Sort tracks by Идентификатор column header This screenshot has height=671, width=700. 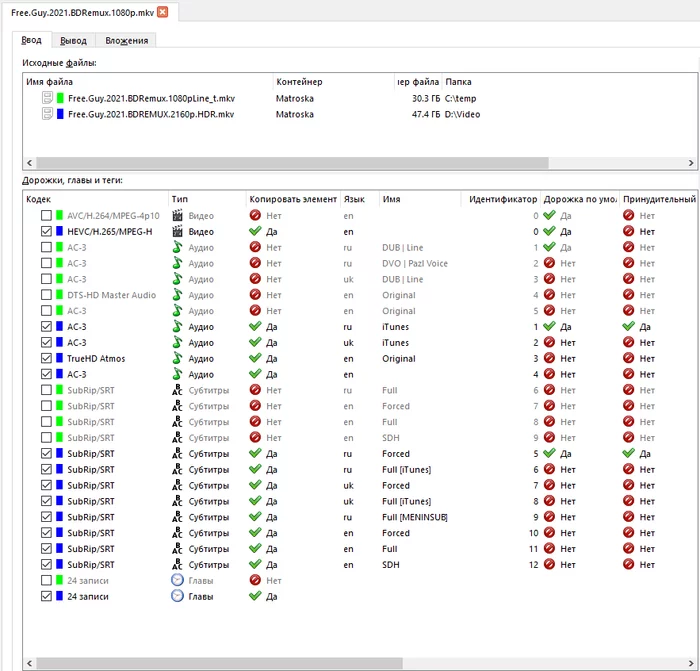(x=500, y=199)
